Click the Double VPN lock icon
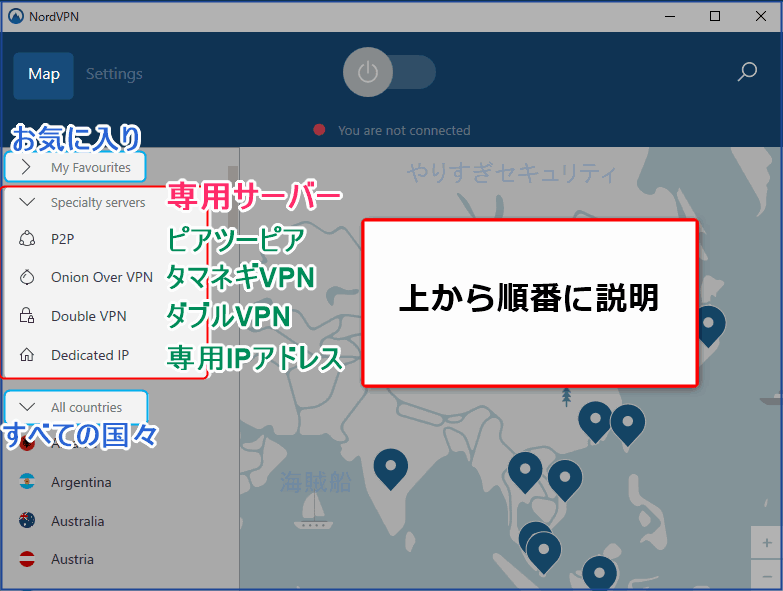Screen dimensions: 783x591 point(27,316)
